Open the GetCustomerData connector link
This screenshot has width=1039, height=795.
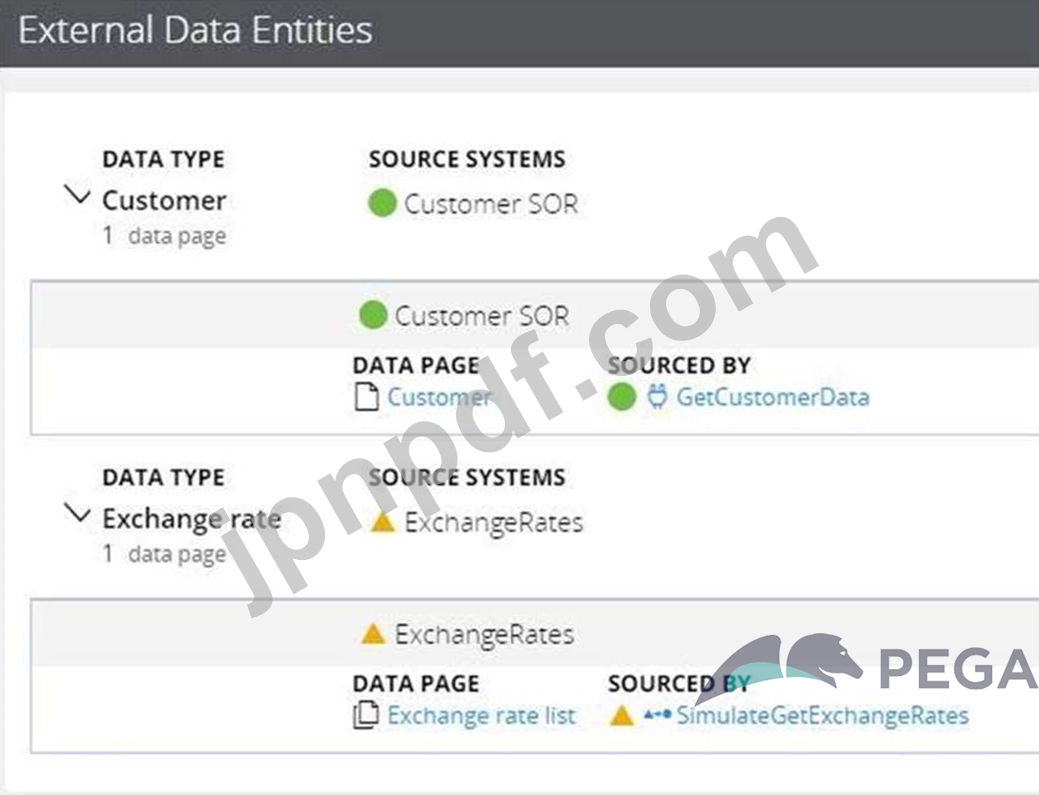click(x=772, y=397)
